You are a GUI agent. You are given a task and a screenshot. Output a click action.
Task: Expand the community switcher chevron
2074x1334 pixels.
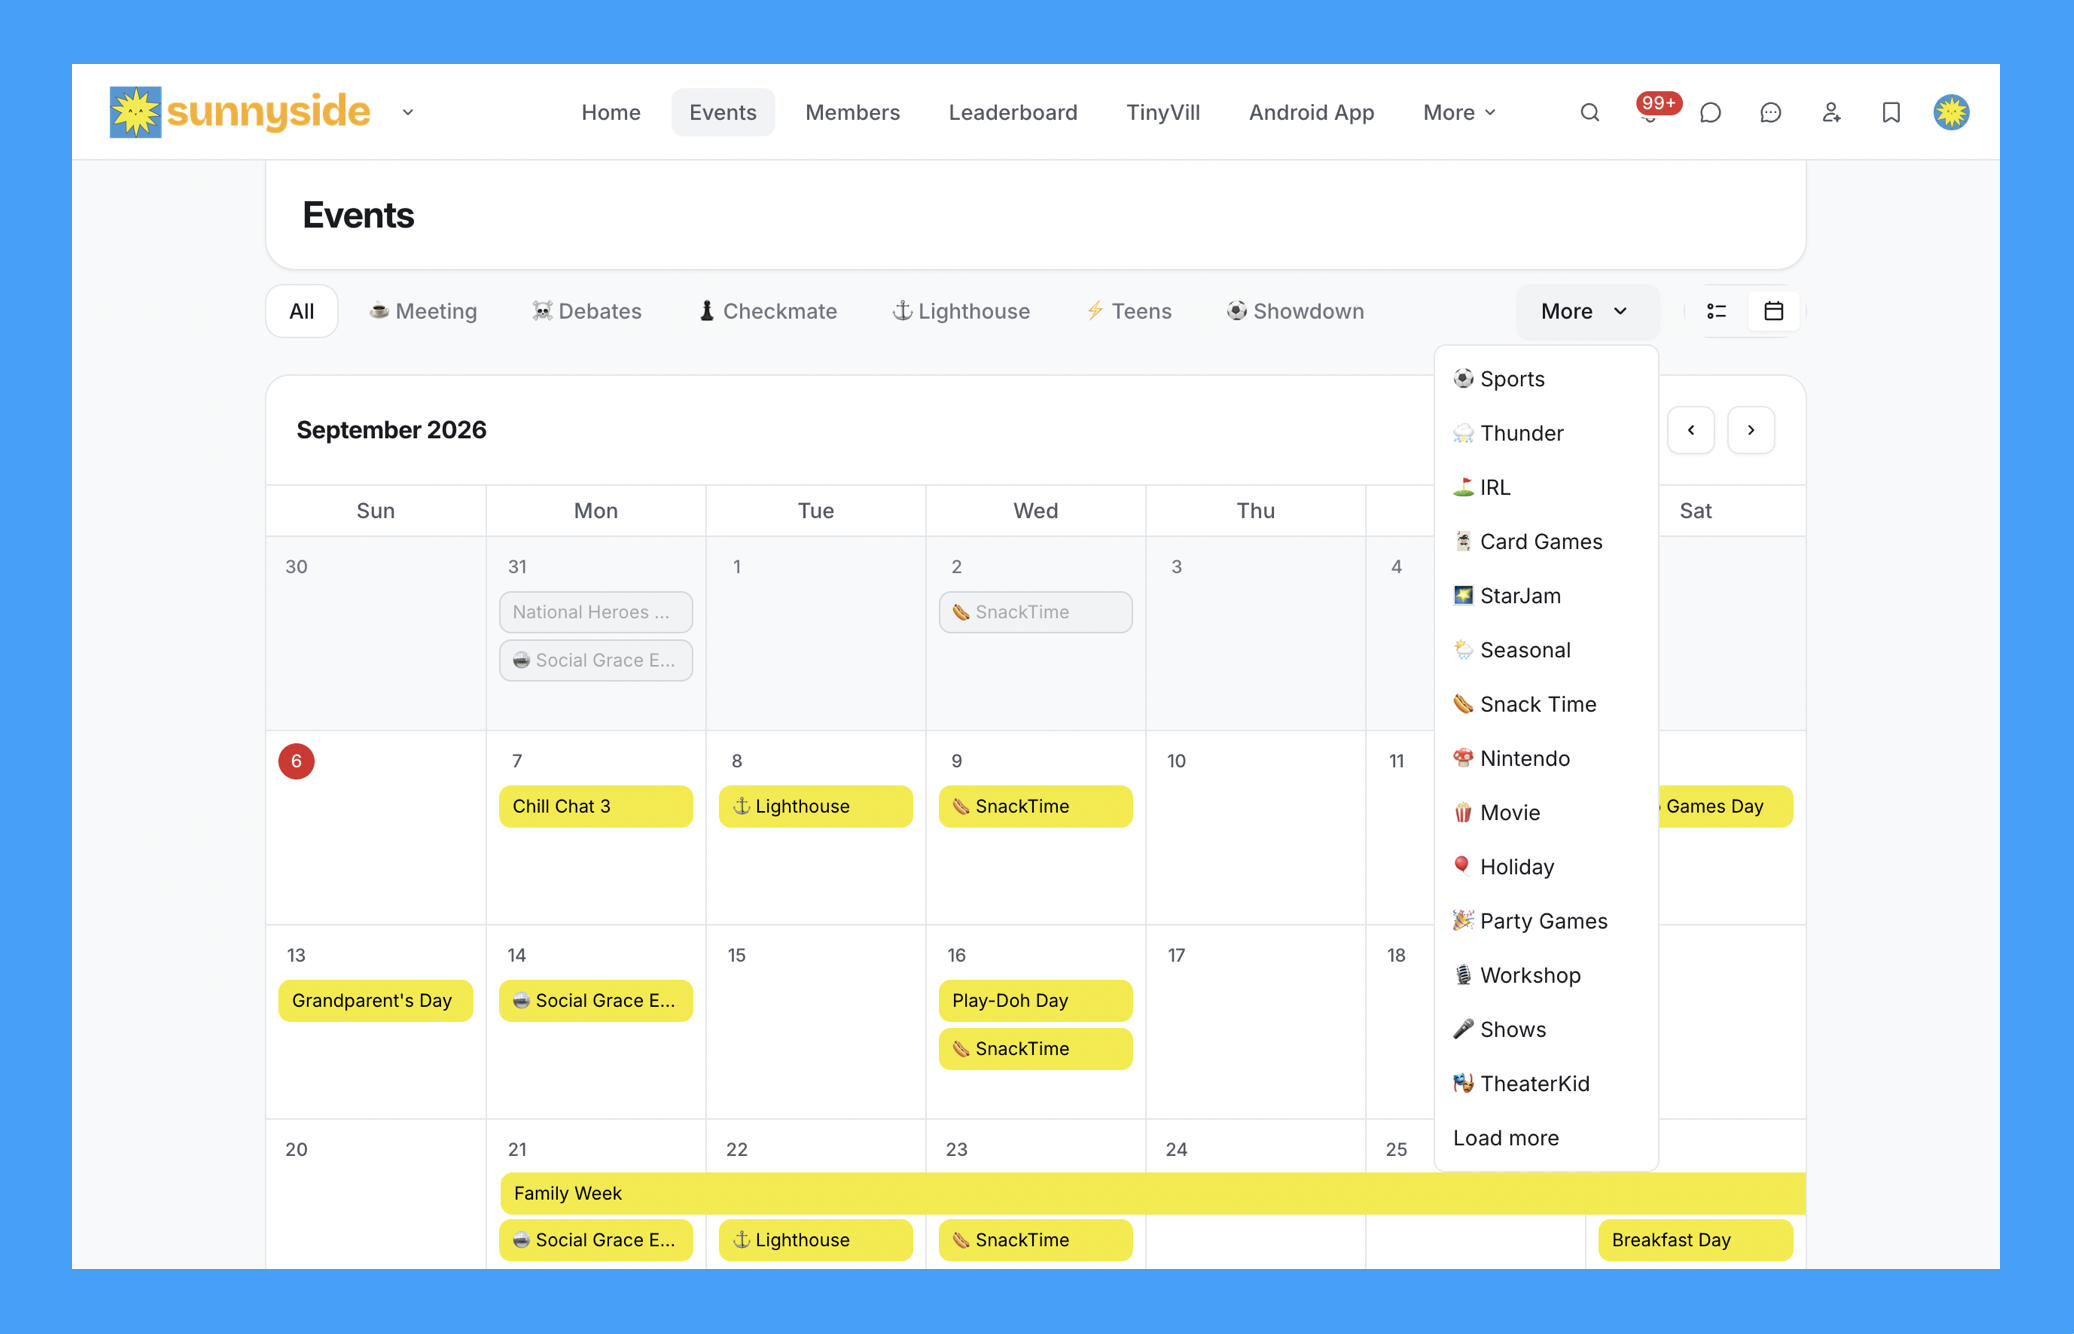408,112
